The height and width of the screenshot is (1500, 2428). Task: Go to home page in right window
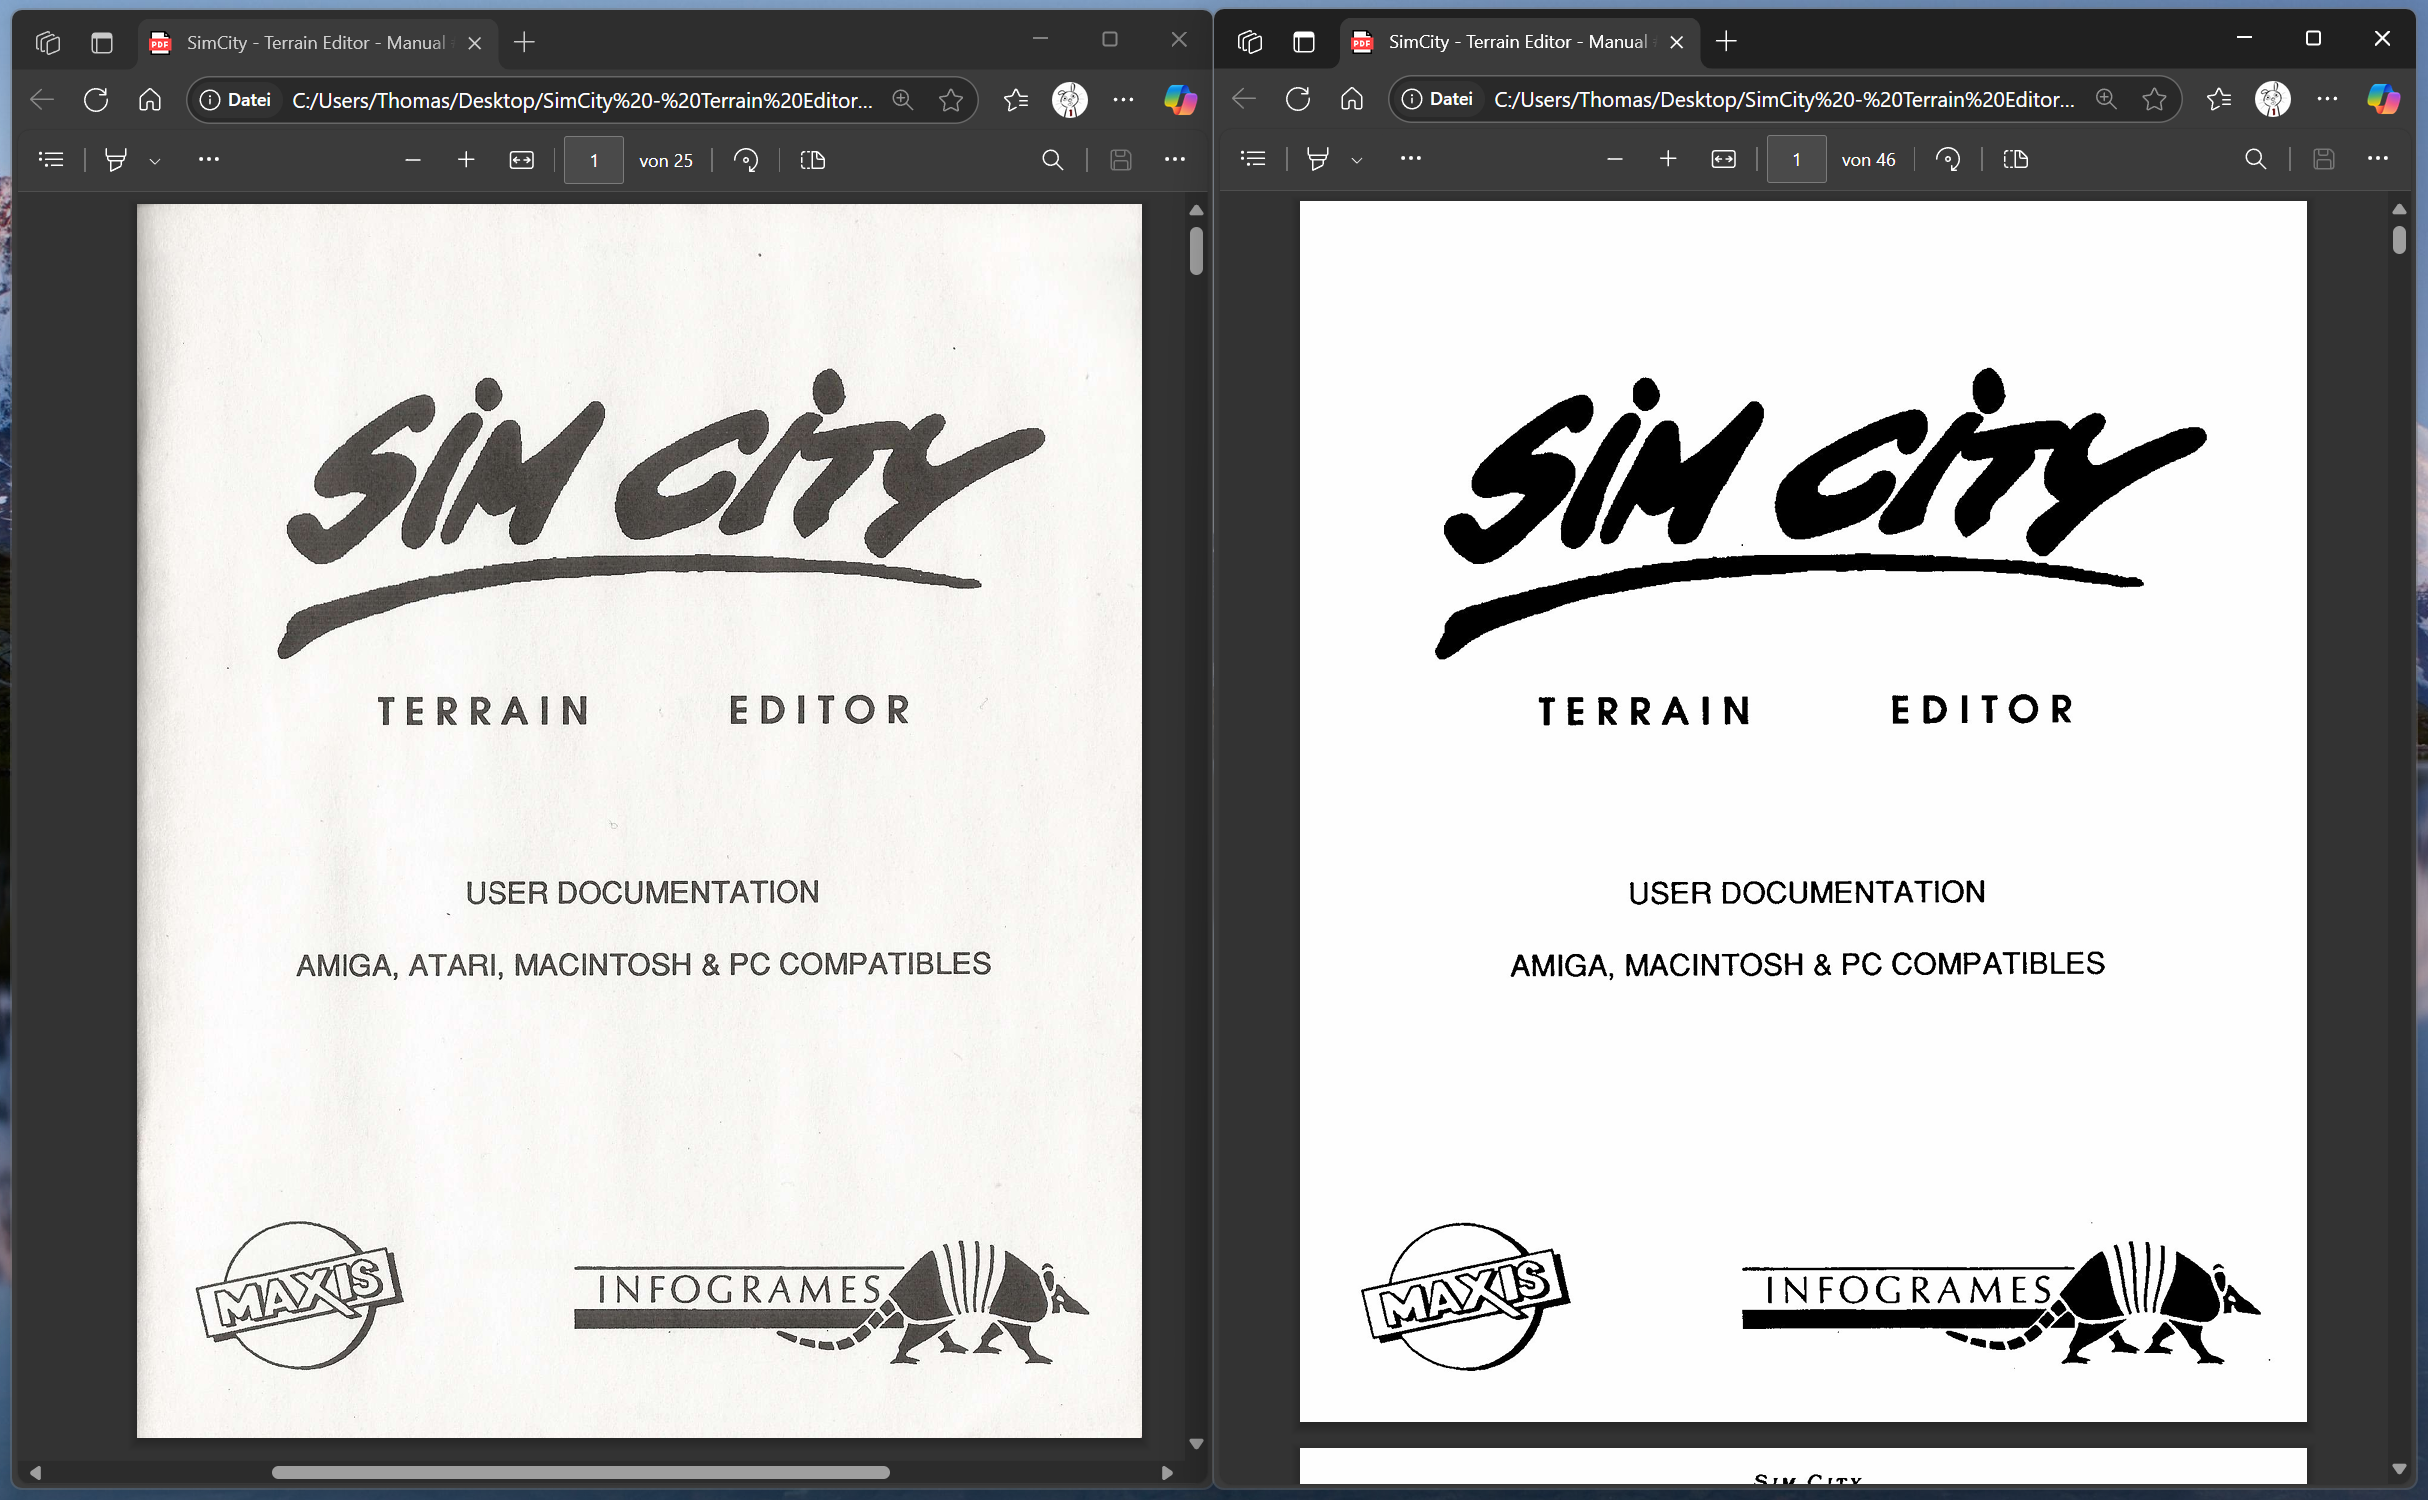click(x=1352, y=99)
